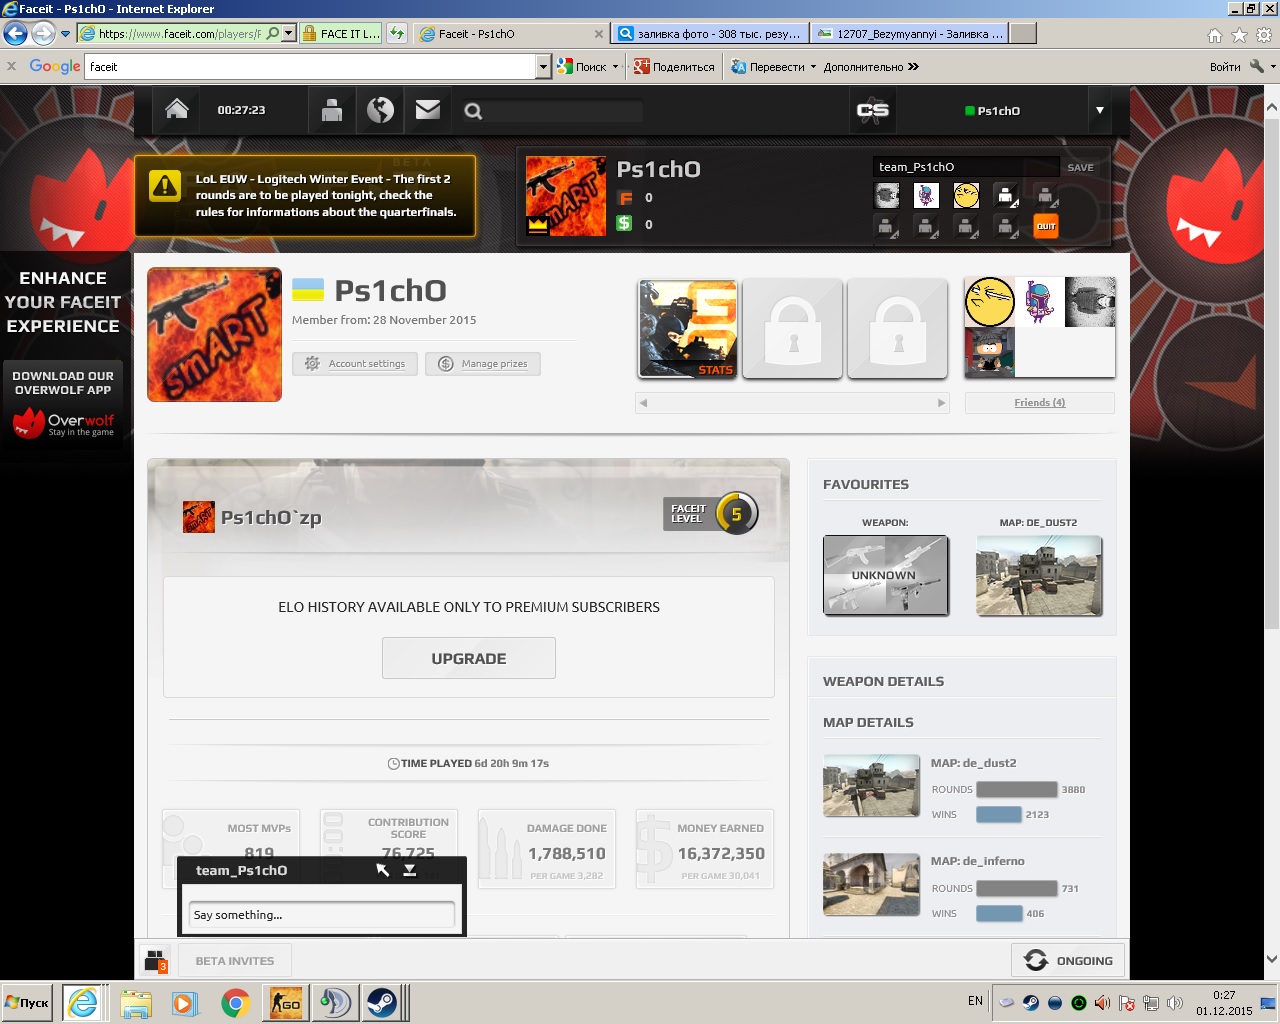Click the IE tools gear icon

pos(1264,34)
